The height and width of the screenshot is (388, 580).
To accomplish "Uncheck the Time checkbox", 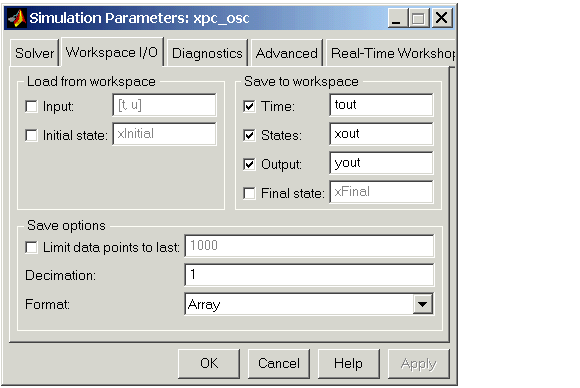I will 249,107.
